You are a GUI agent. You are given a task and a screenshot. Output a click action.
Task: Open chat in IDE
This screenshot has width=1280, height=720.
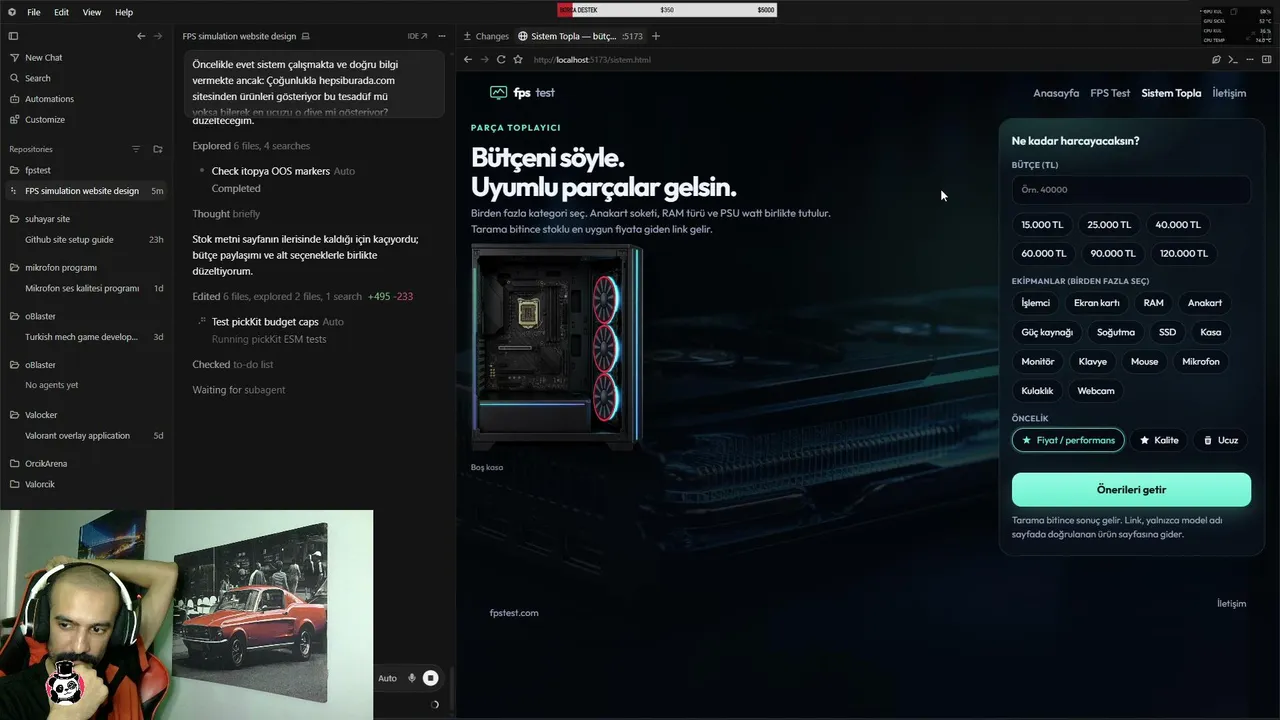(417, 36)
